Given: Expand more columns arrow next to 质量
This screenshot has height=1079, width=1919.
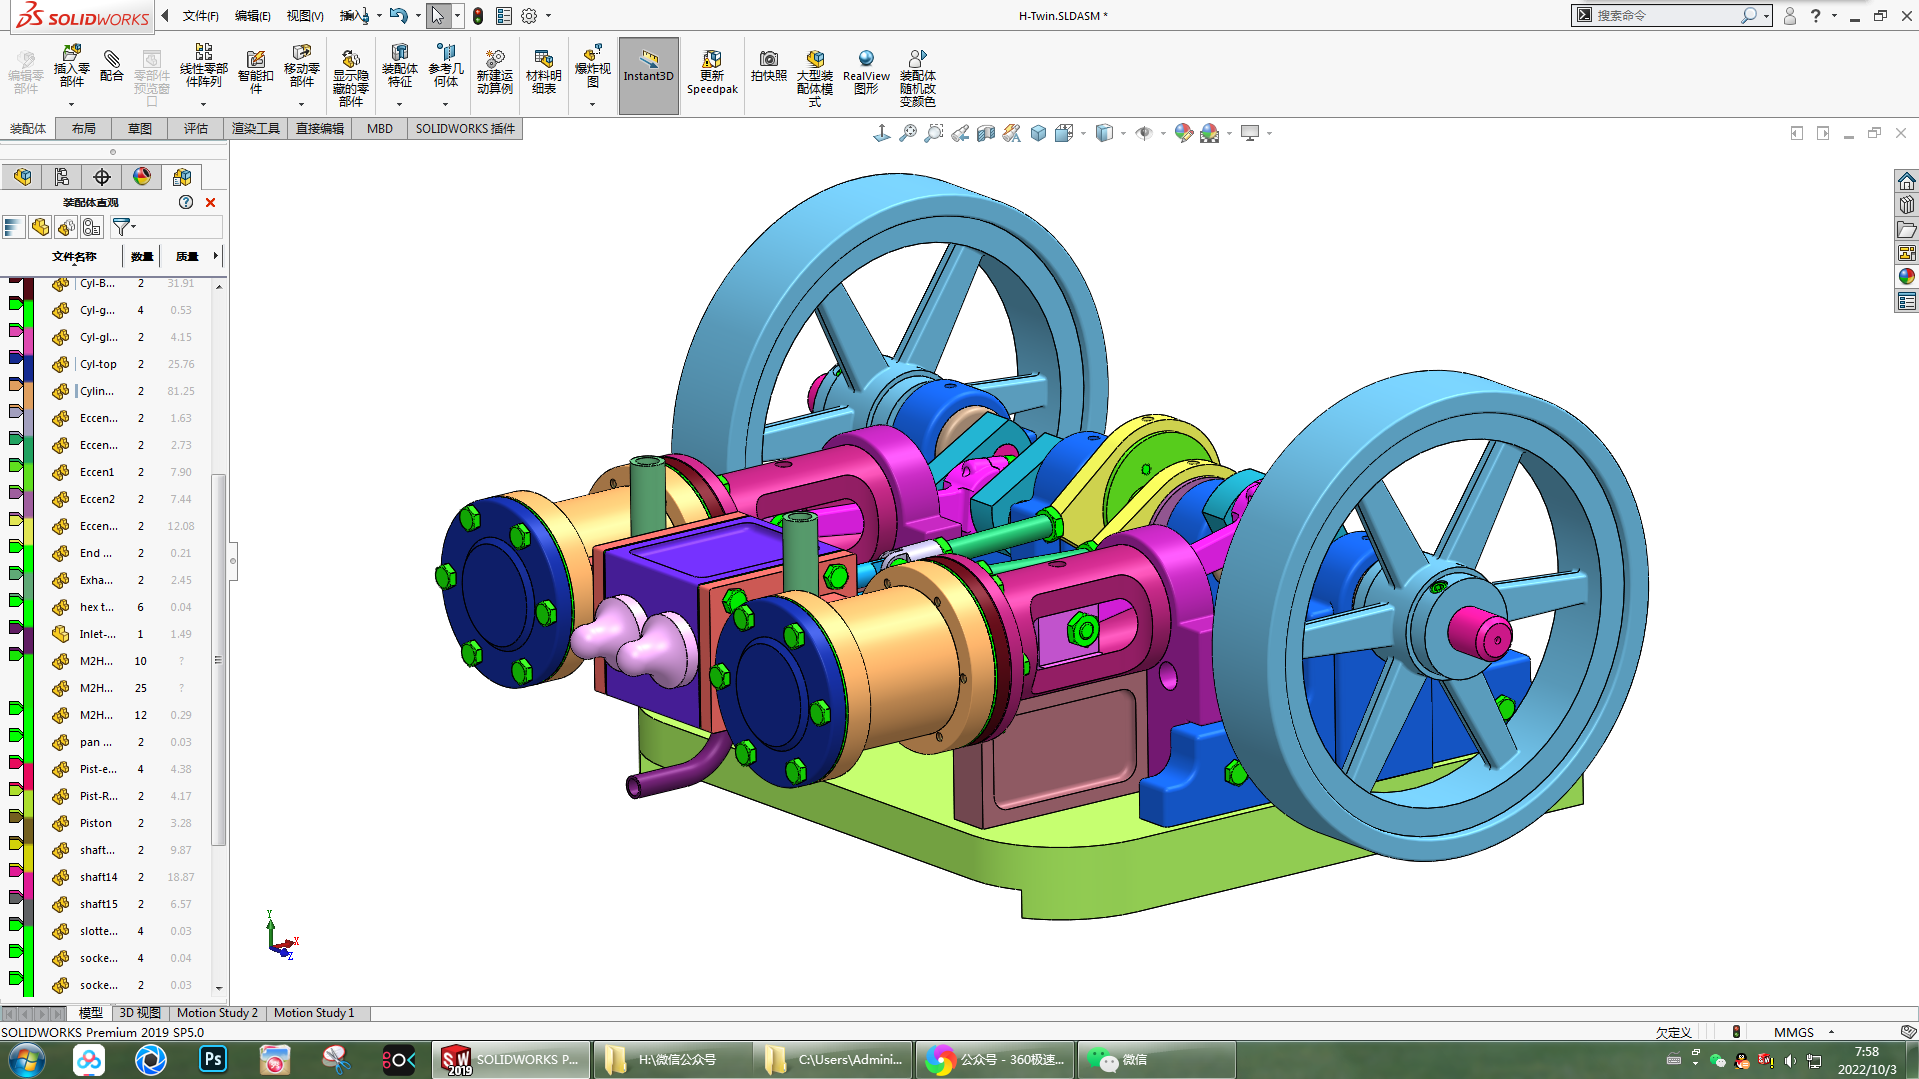Looking at the screenshot, I should point(216,256).
